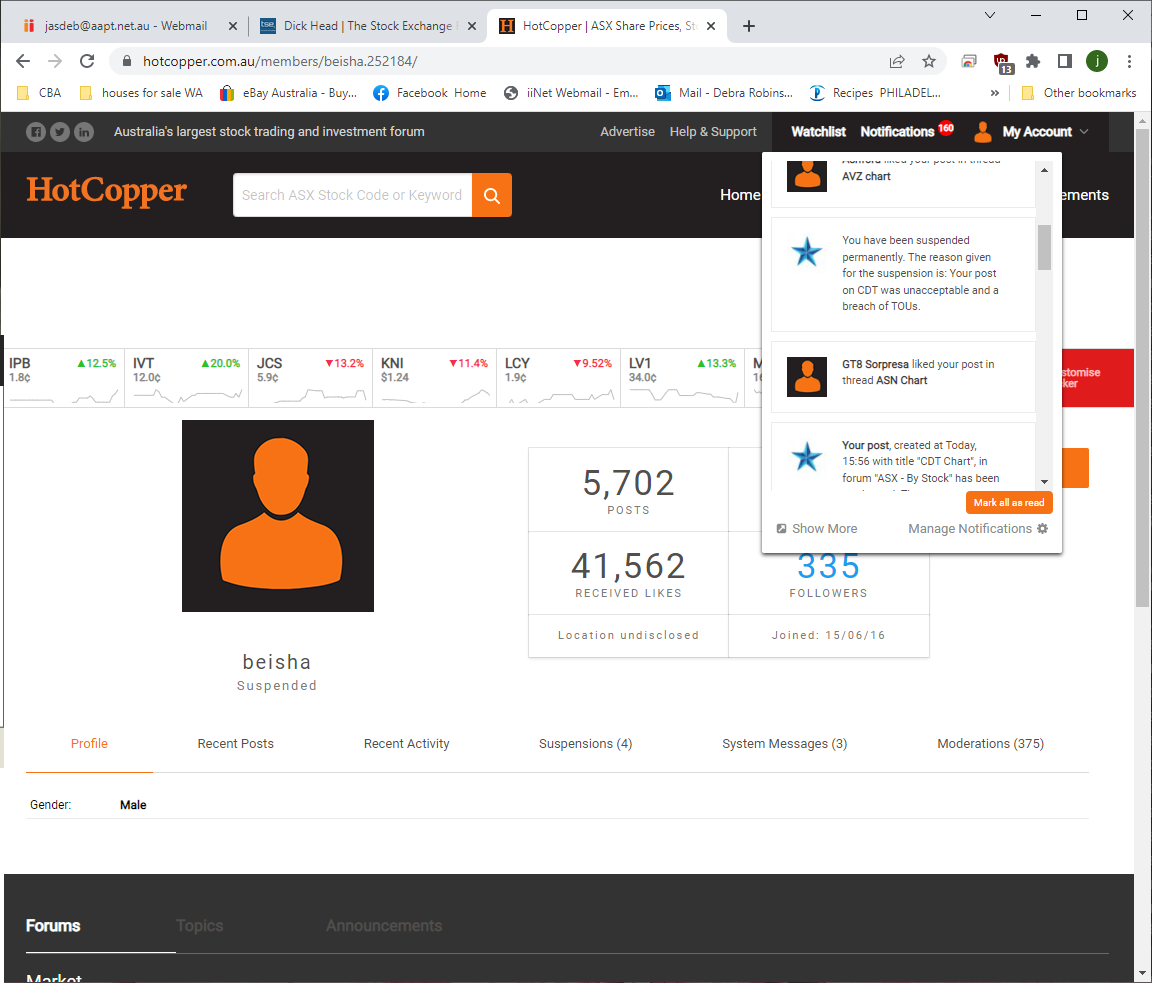The height and width of the screenshot is (983, 1152).
Task: Open the Watchlist link
Action: [818, 132]
